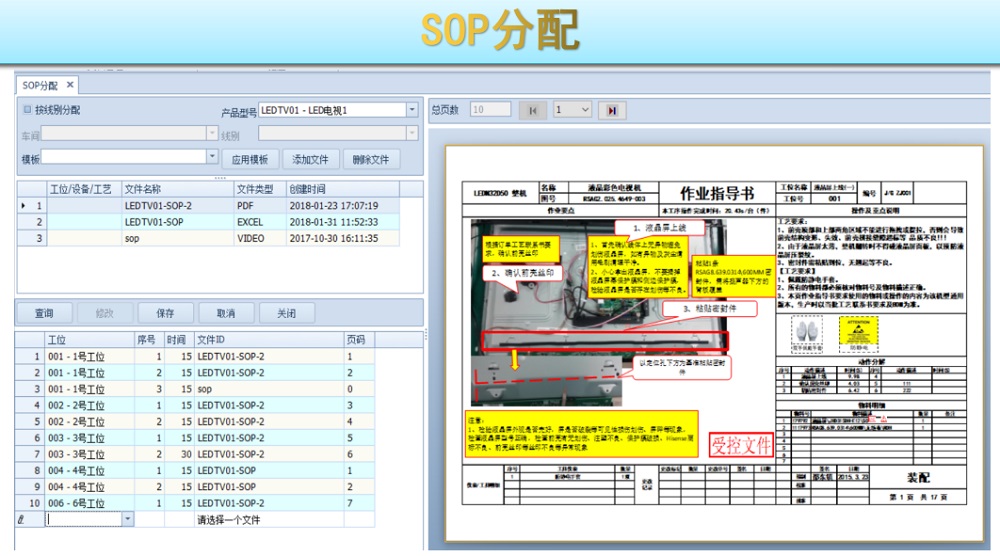Viewport: 1000px width, 556px height.
Task: Click the 时间 column header
Action: pyautogui.click(x=177, y=340)
